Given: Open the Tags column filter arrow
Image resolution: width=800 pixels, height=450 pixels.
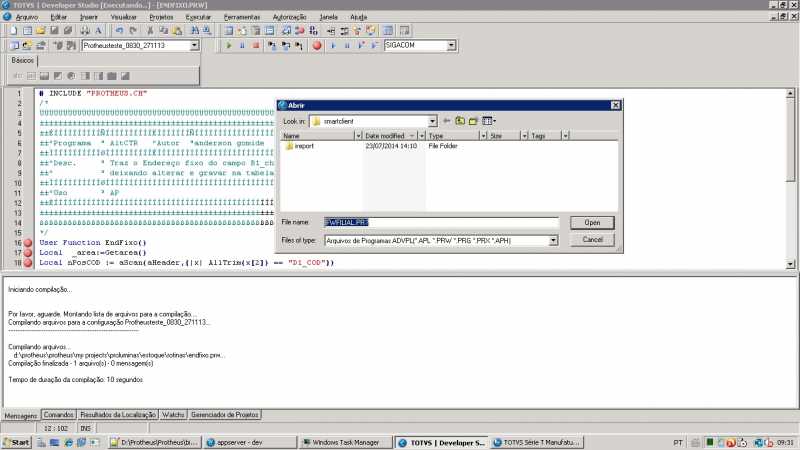Looking at the screenshot, I should click(x=565, y=136).
